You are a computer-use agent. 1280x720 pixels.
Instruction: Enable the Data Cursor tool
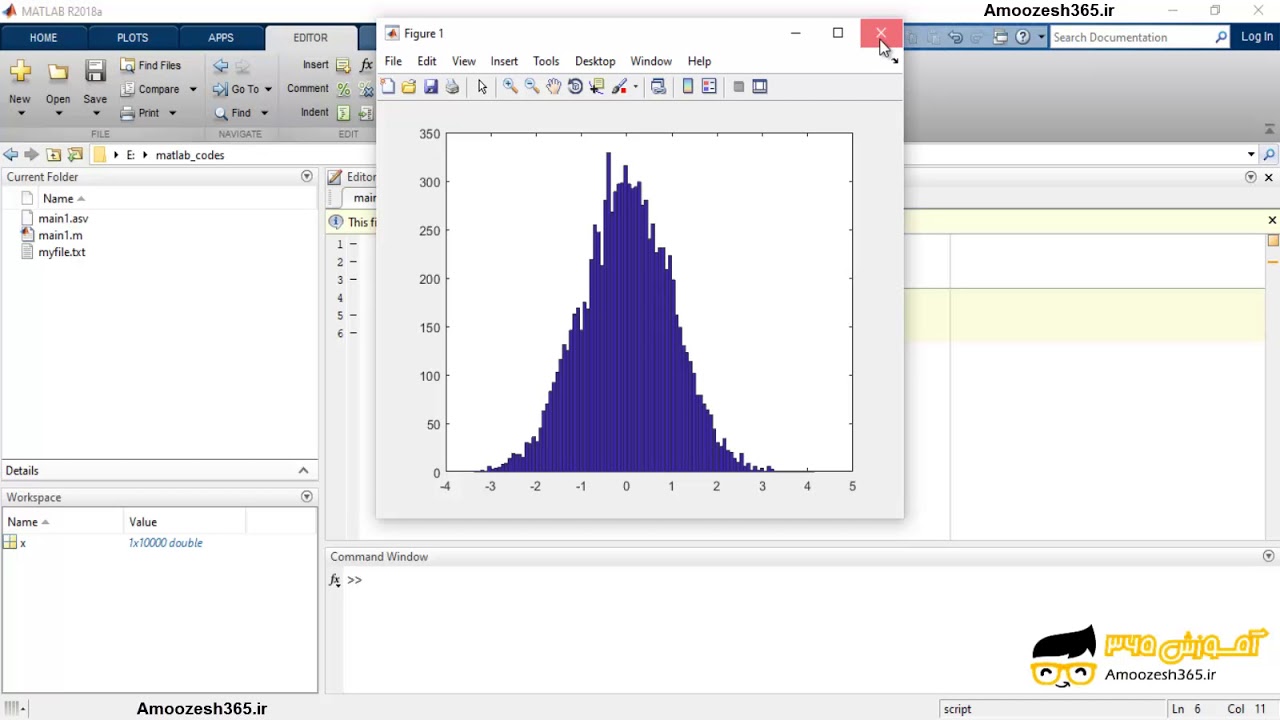pos(597,87)
